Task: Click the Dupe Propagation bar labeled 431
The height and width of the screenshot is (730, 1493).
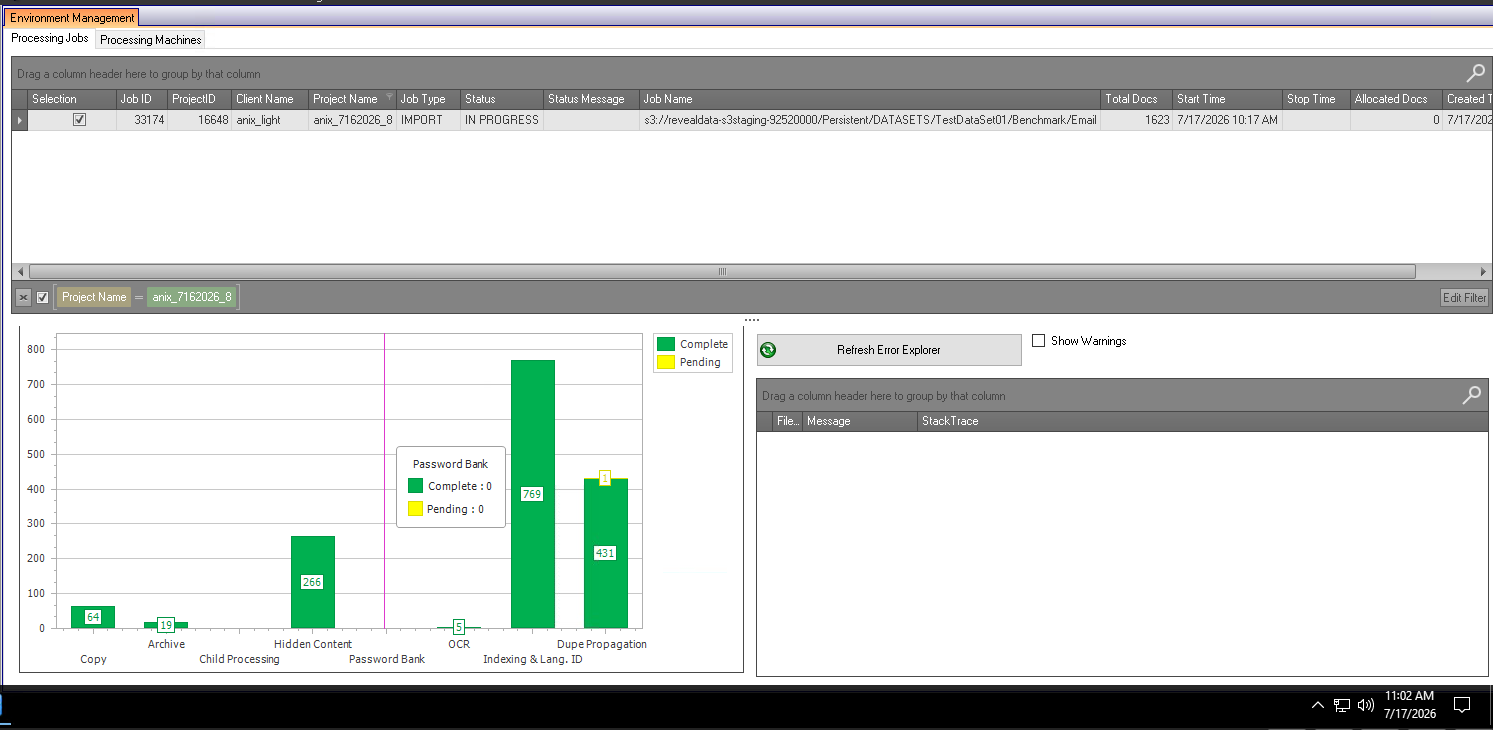Action: coord(605,553)
